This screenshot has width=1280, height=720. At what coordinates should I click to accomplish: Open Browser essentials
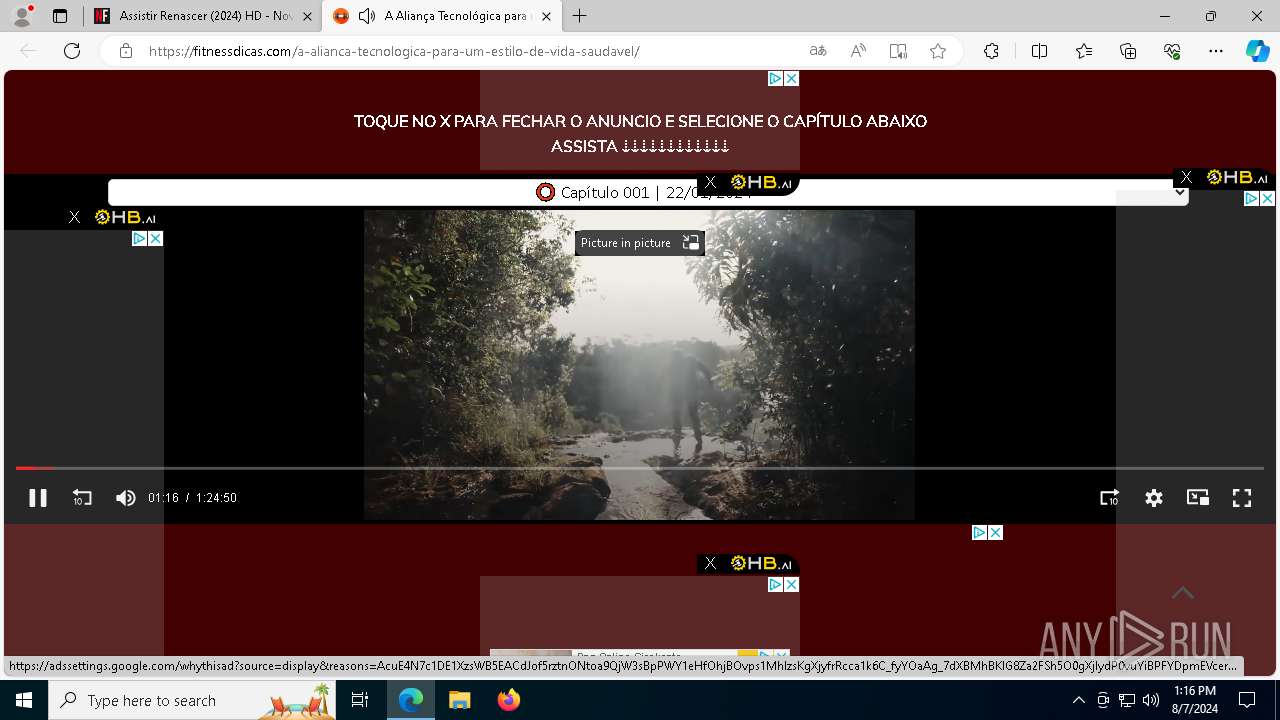tap(1172, 51)
